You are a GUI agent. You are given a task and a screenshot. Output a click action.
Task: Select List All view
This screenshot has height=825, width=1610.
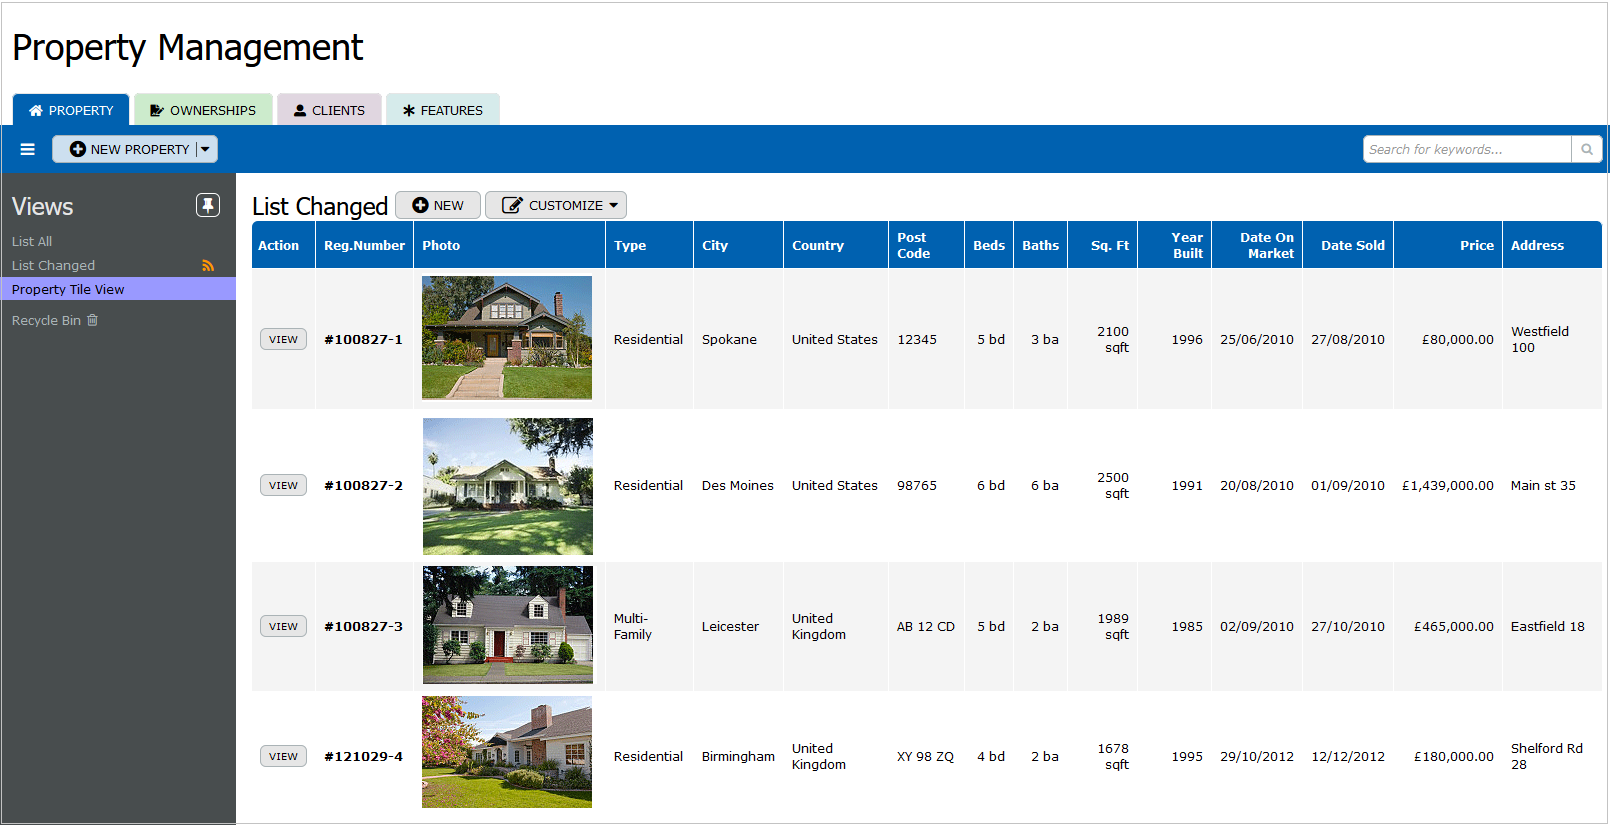pos(32,241)
